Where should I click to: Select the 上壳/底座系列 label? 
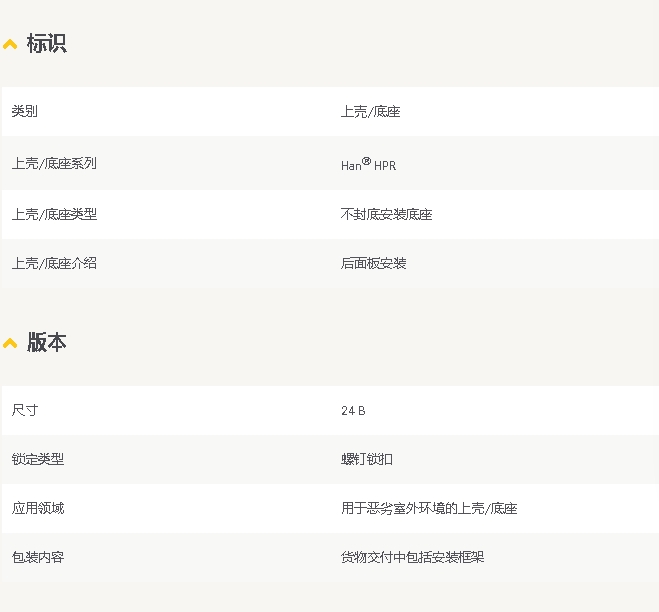(54, 163)
